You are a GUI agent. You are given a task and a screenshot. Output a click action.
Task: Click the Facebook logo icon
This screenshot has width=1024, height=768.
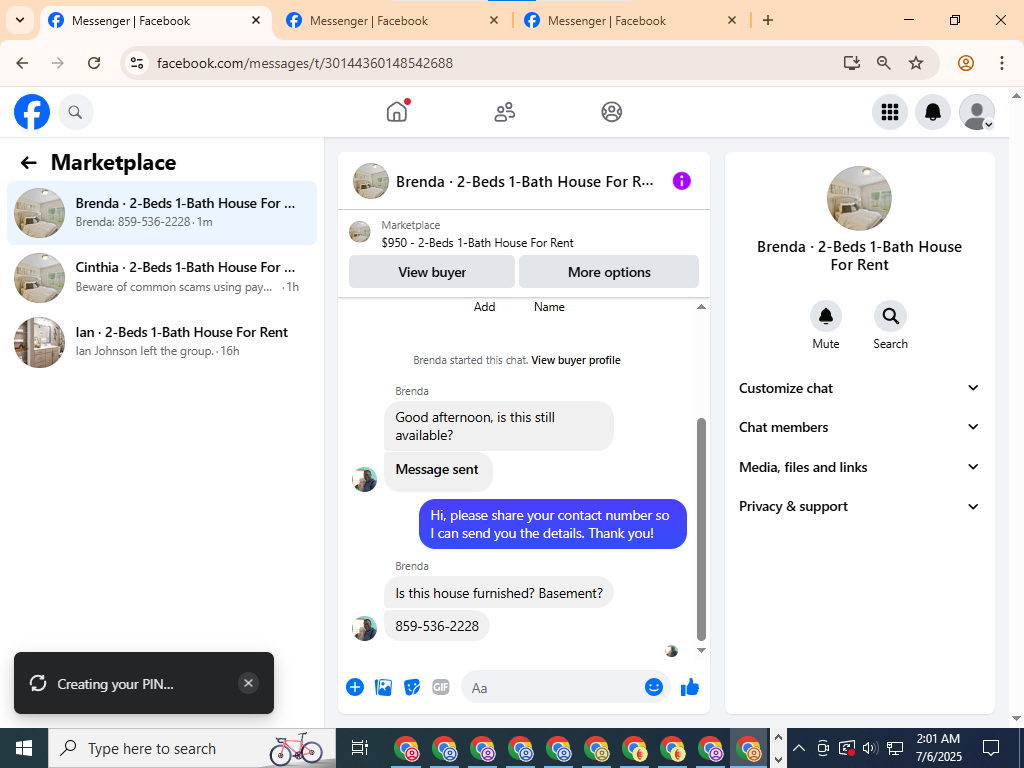32,112
